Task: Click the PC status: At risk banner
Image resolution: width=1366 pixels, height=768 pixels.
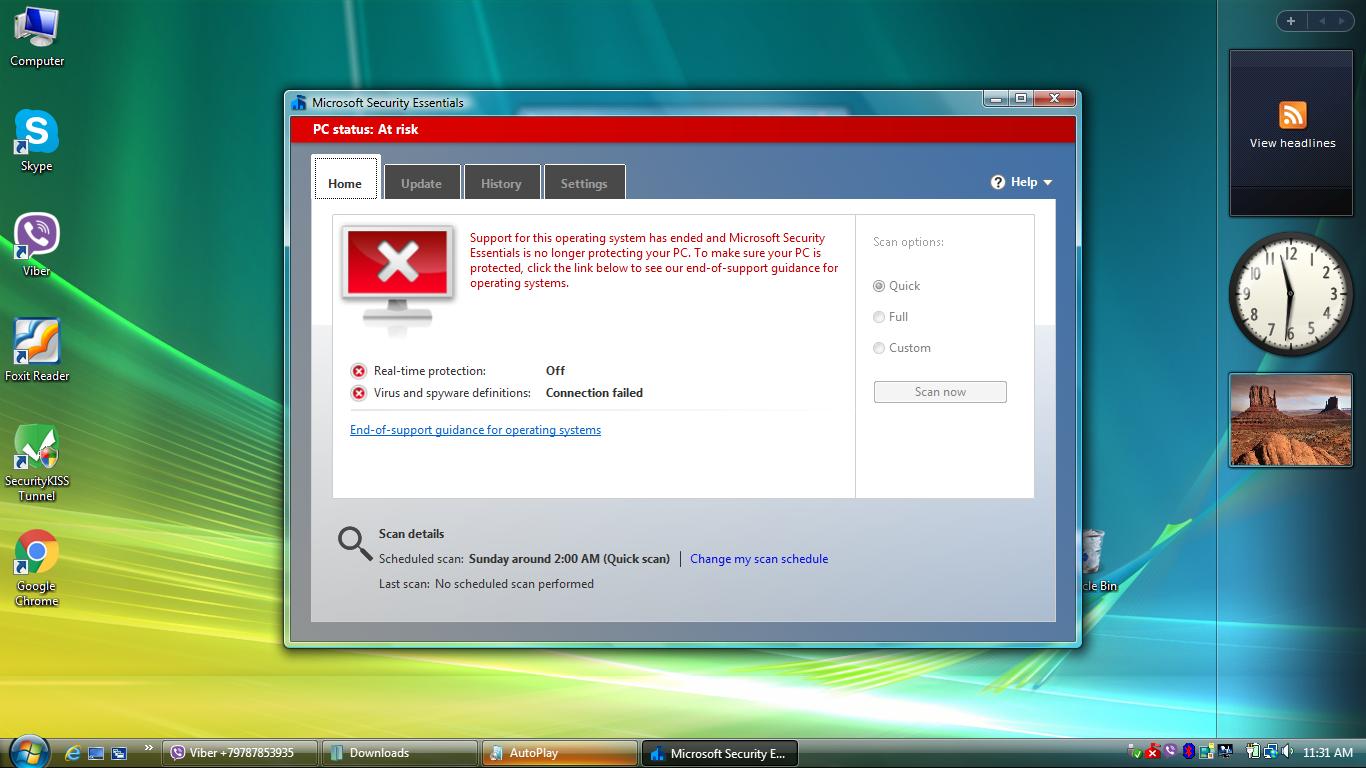Action: point(683,129)
